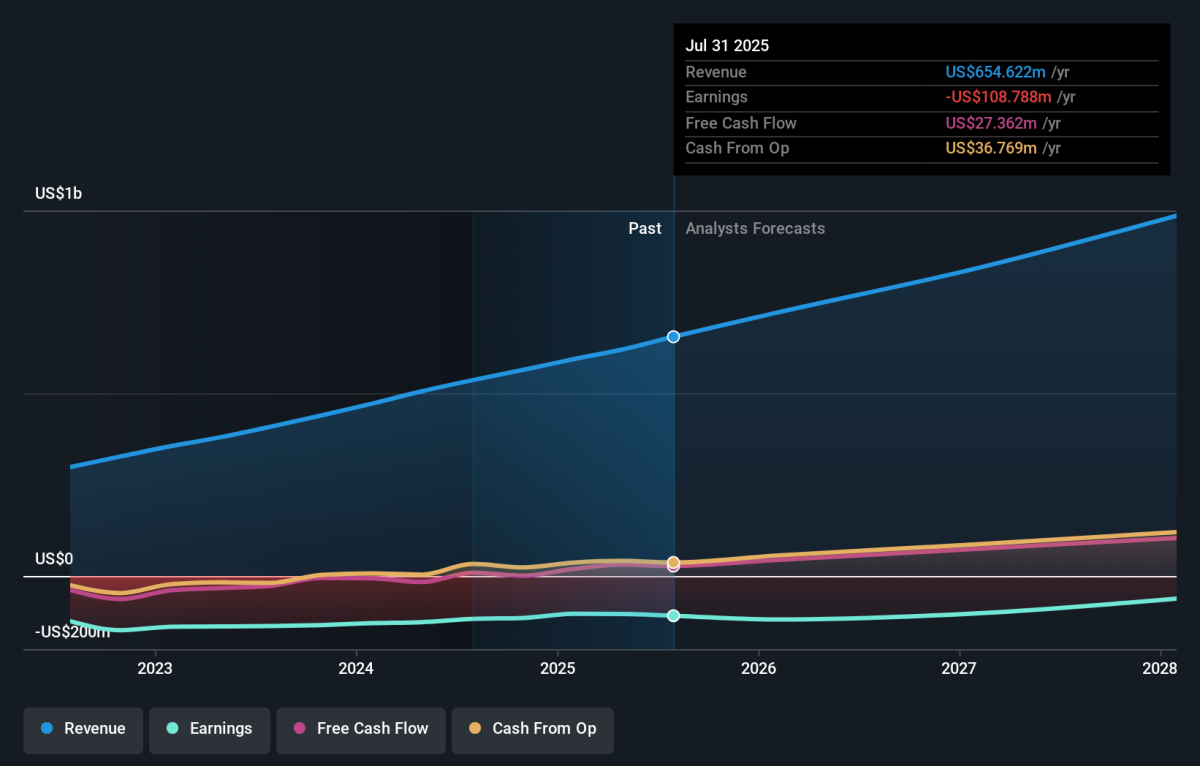Click the 2027 x-axis label
This screenshot has width=1200, height=766.
pos(959,668)
